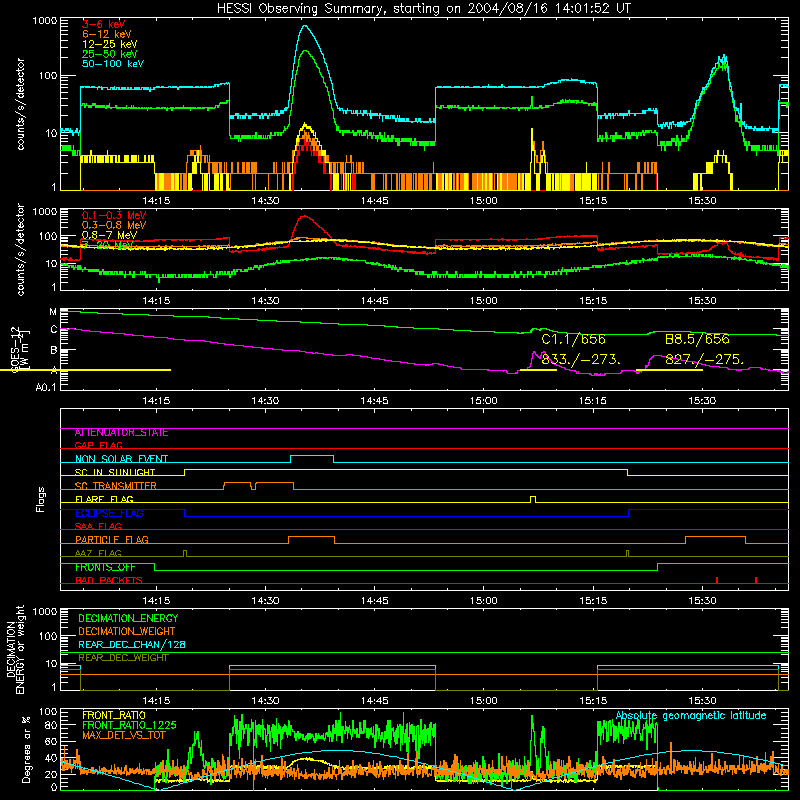800x800 pixels.
Task: Click the SC_TRANSMITTER flag label
Action: tap(116, 486)
